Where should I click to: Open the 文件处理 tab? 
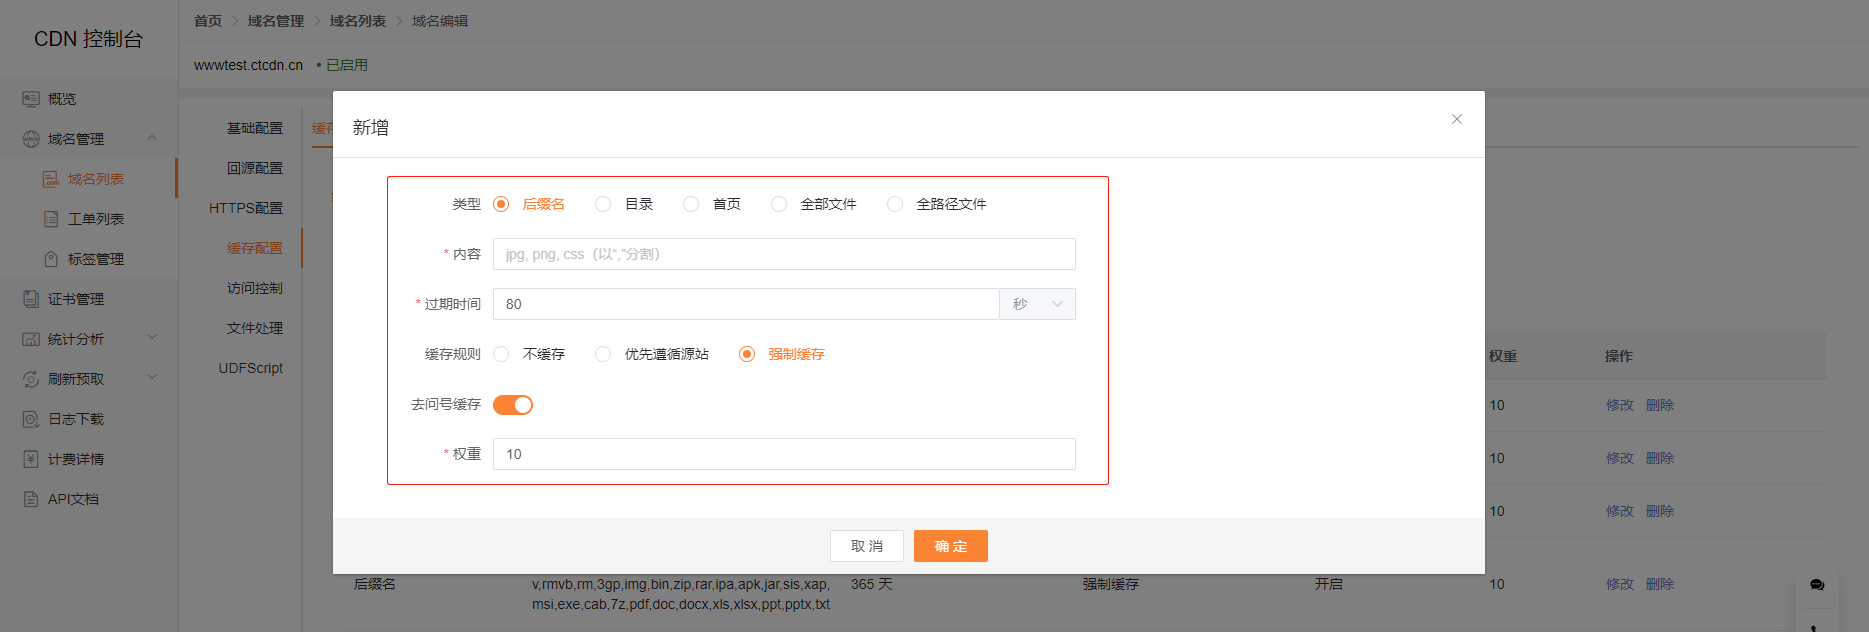(255, 328)
